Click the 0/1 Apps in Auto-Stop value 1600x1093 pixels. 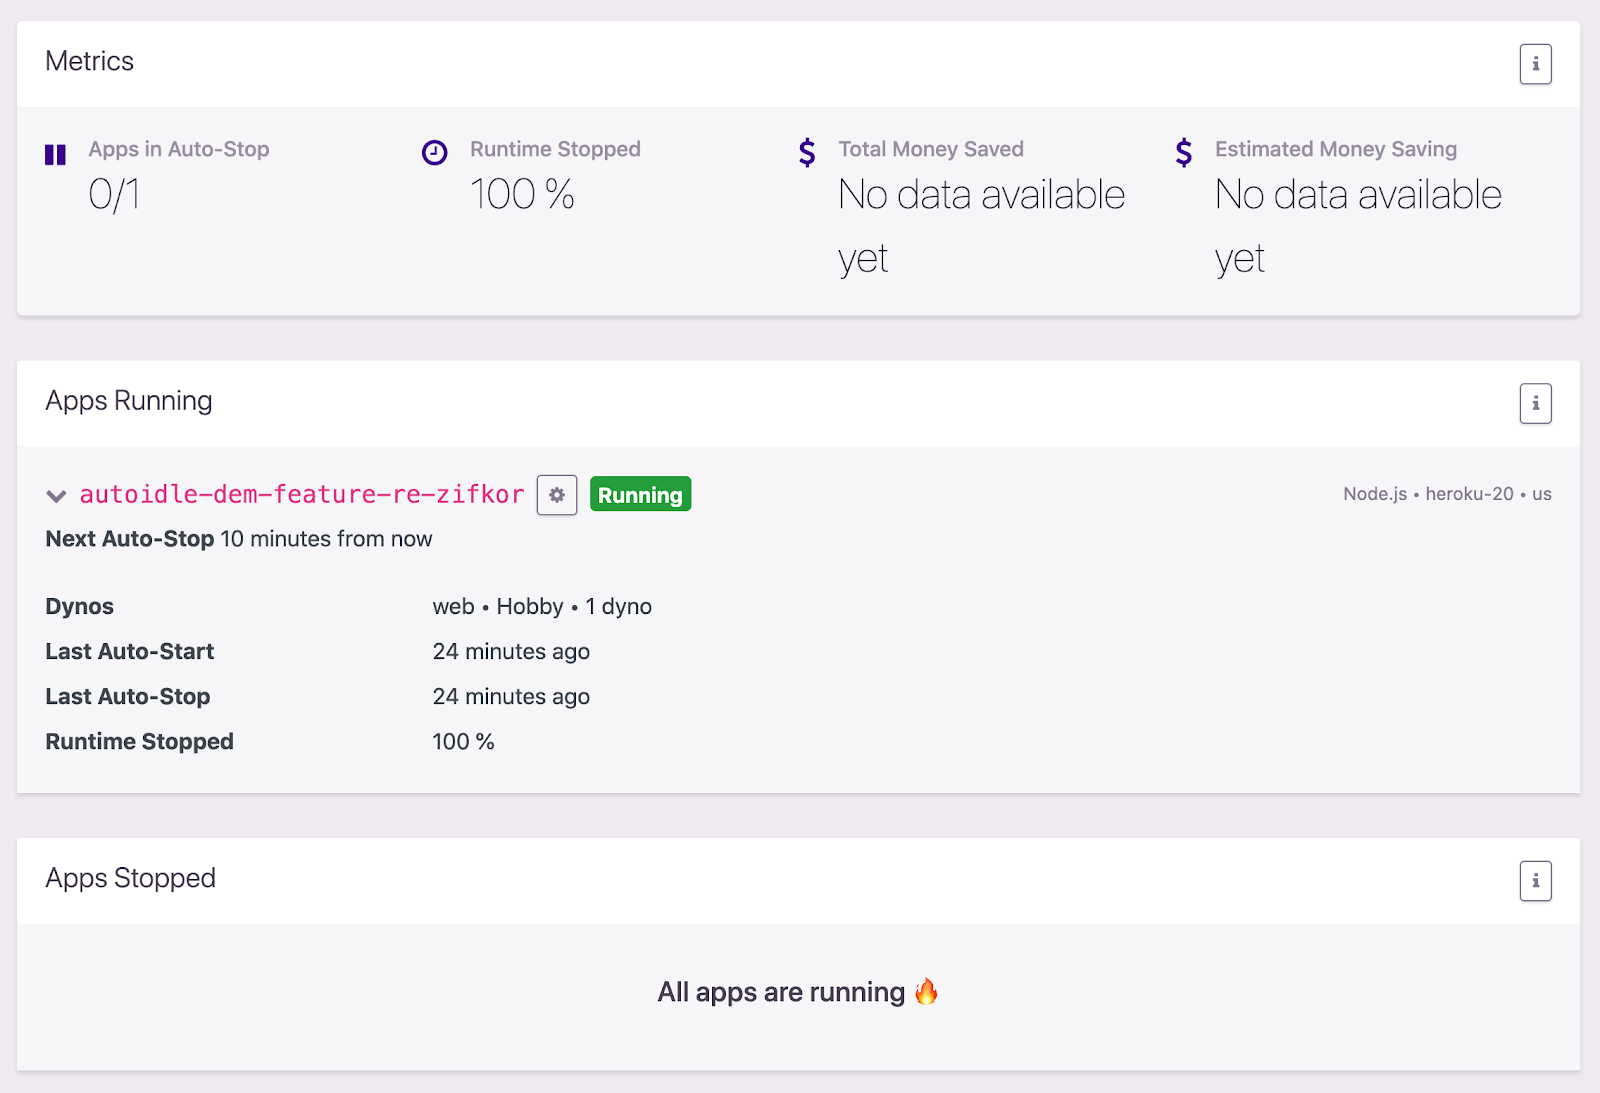click(114, 194)
